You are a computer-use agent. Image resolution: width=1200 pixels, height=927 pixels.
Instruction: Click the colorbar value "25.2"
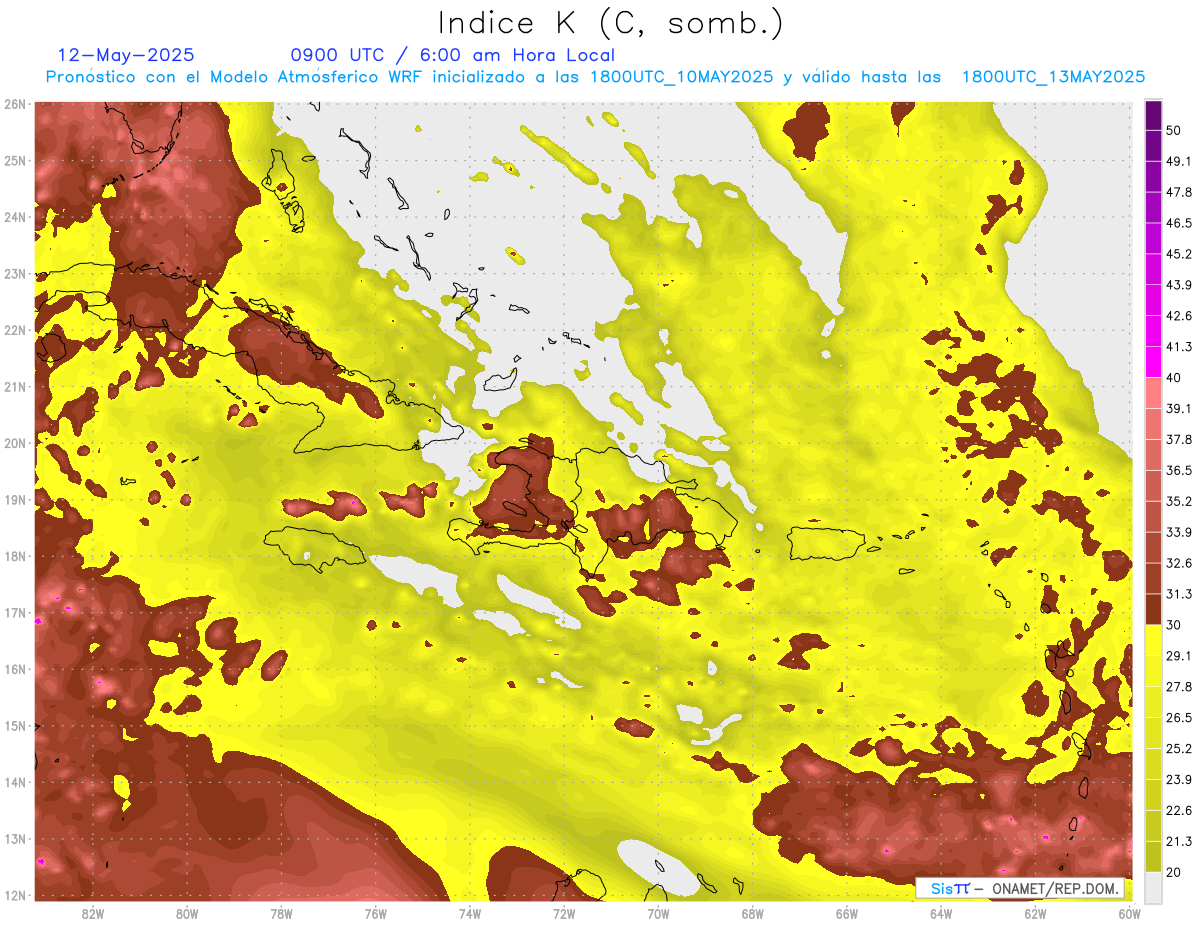pyautogui.click(x=1178, y=748)
